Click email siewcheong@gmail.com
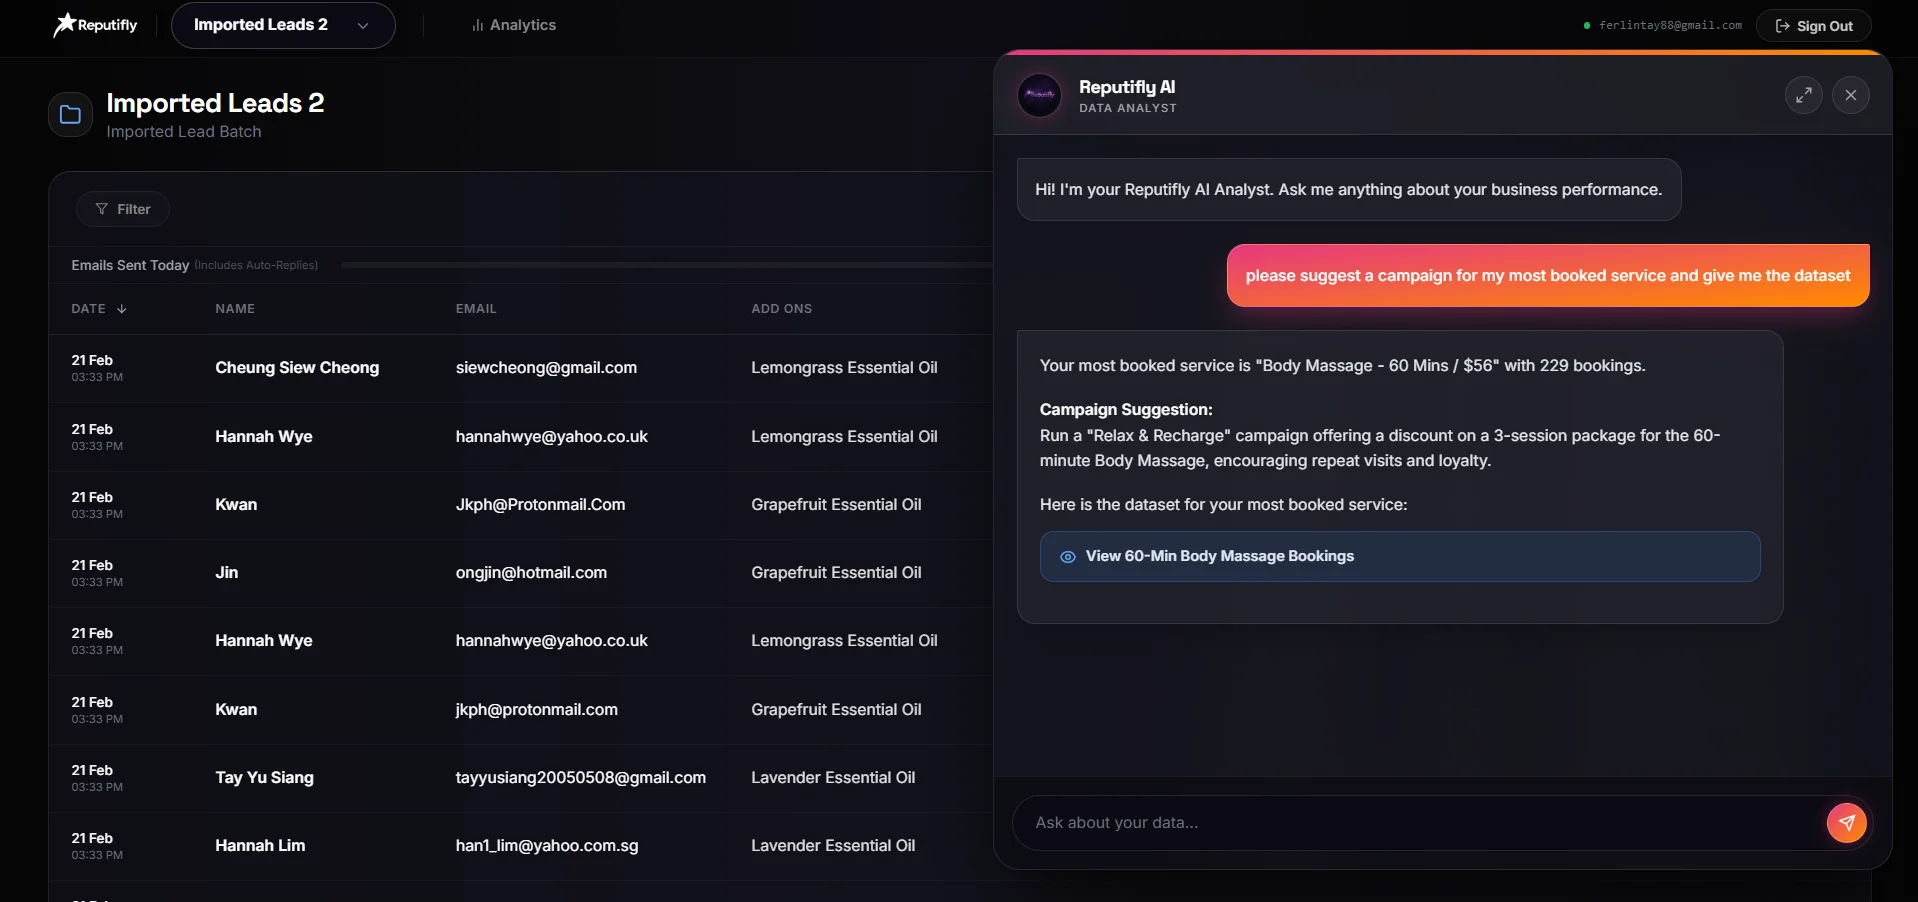 [546, 368]
